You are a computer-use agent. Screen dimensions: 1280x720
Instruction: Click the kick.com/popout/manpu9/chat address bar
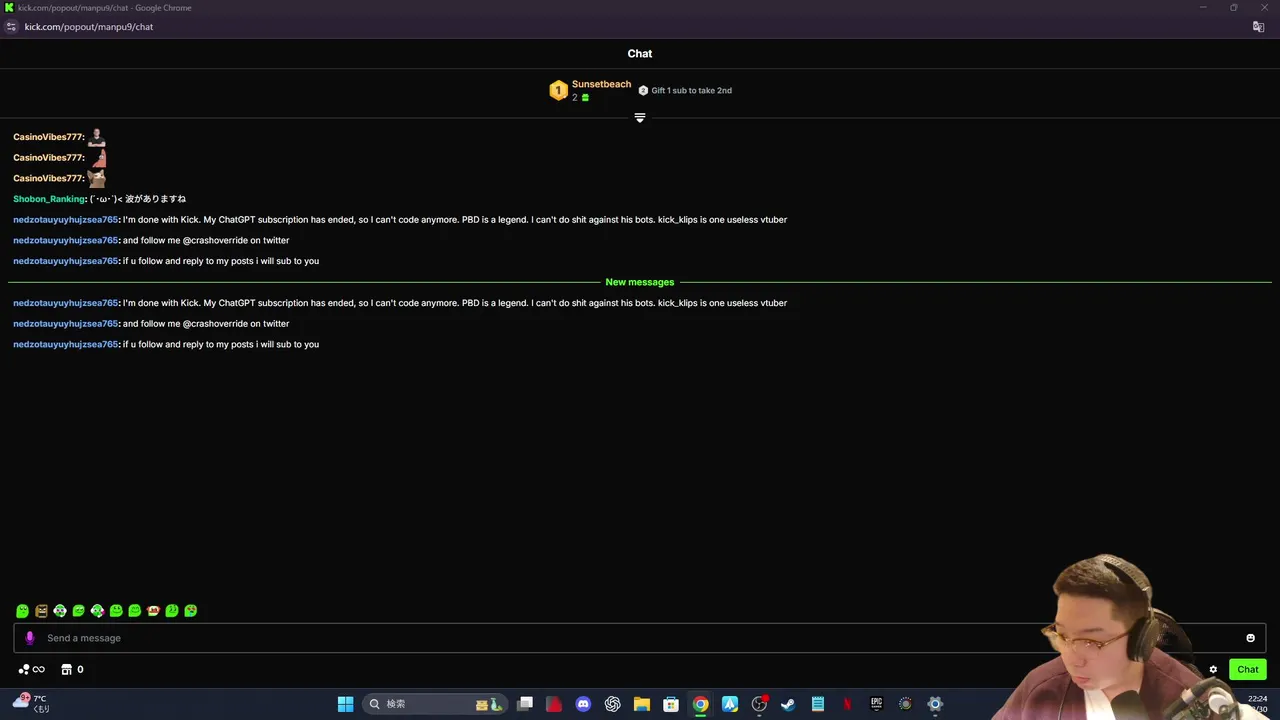pos(89,27)
